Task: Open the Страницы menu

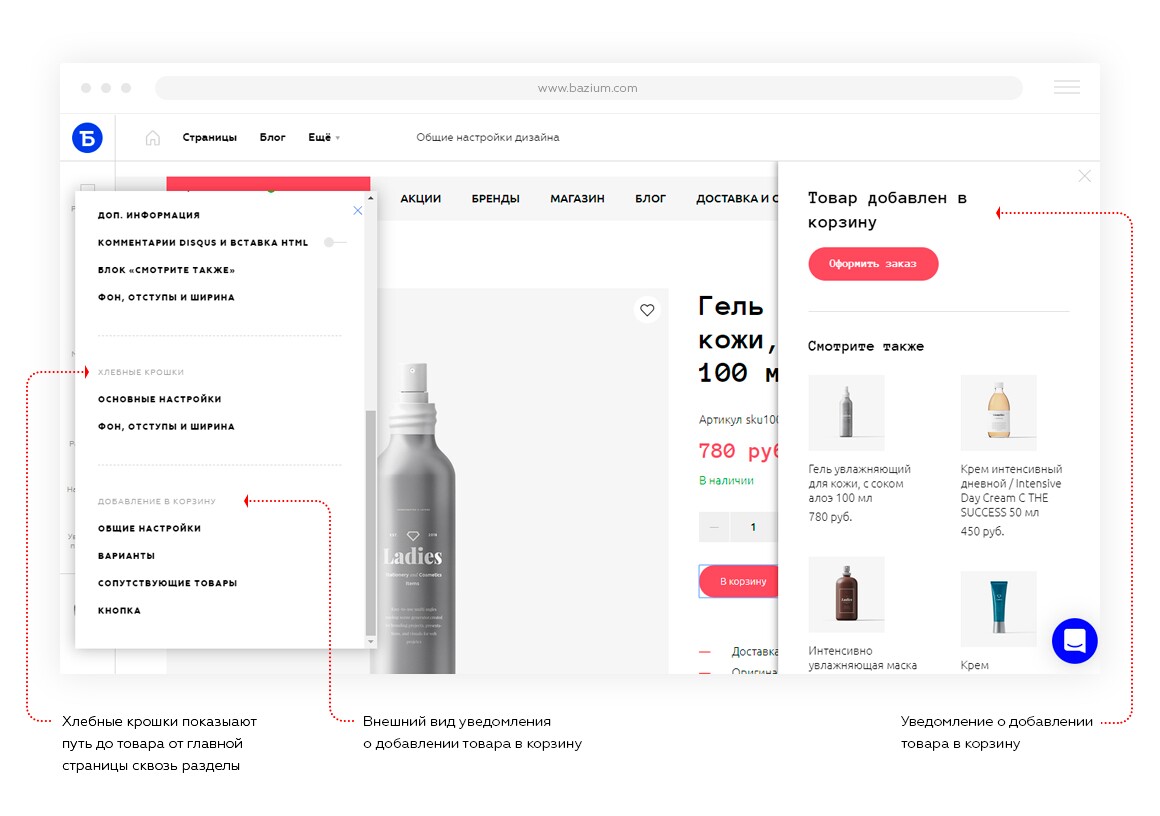Action: click(x=209, y=138)
